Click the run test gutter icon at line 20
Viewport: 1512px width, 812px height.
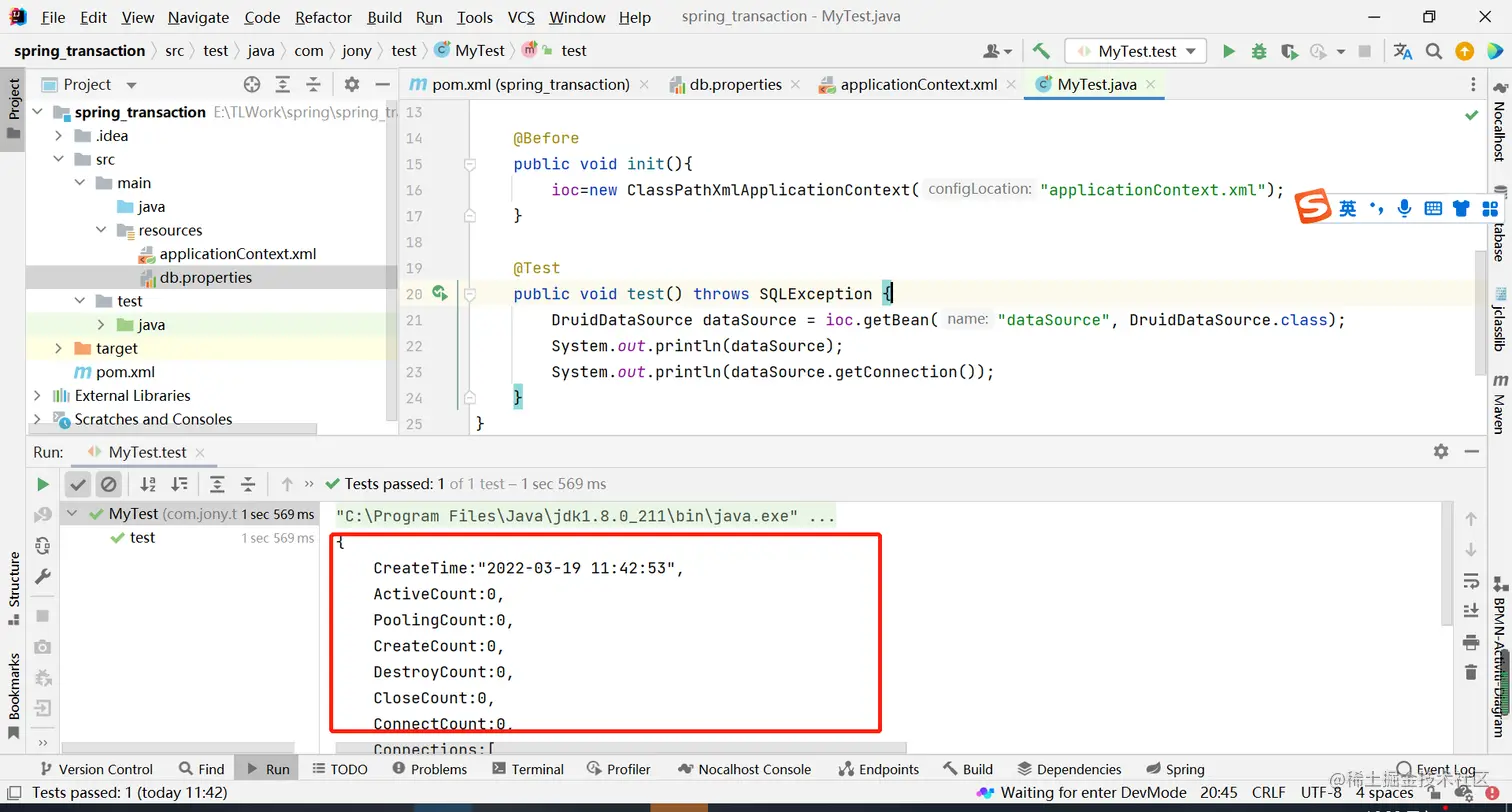[439, 293]
